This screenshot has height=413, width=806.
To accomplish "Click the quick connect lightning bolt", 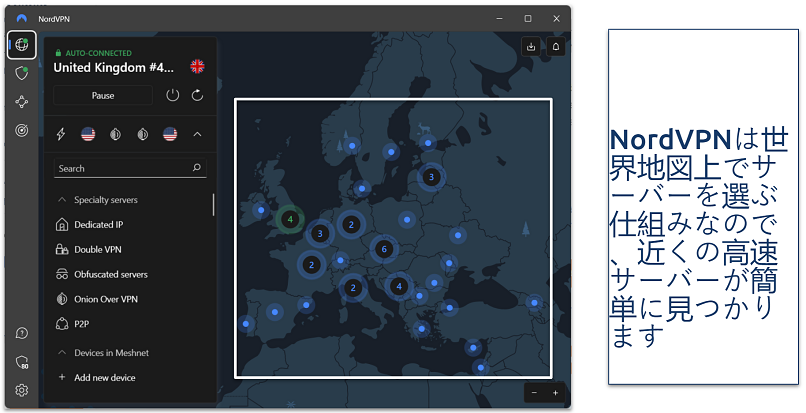I will (61, 134).
